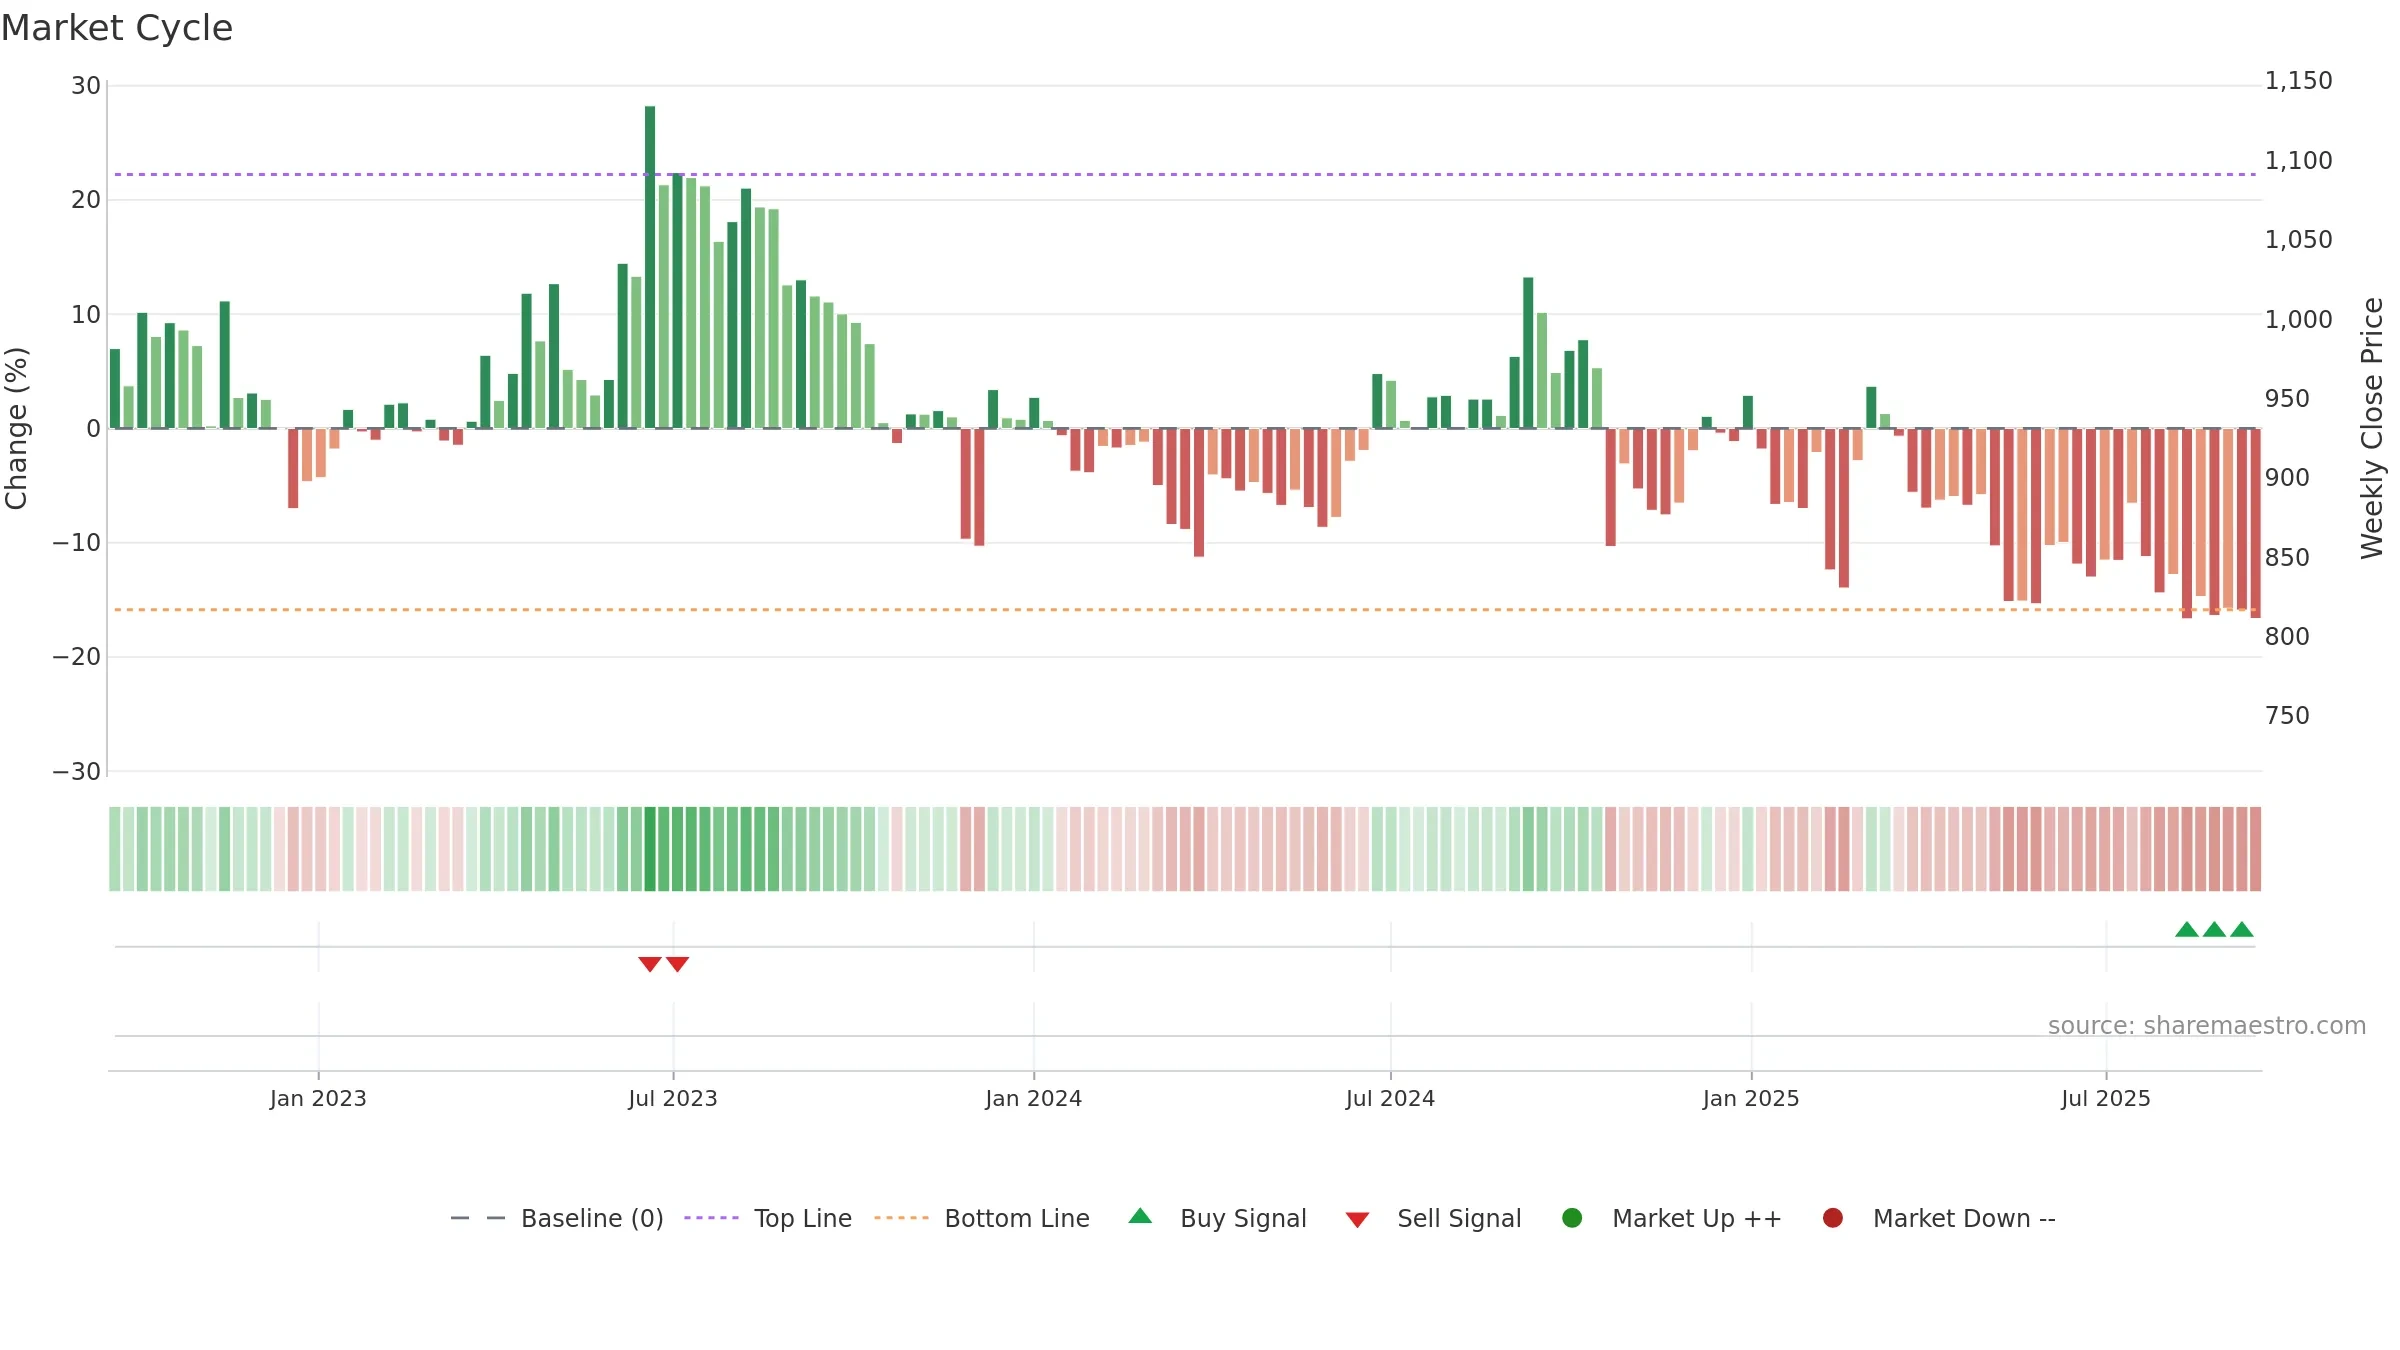
Task: Click the Jan 2024 axis label
Action: tap(1033, 1098)
